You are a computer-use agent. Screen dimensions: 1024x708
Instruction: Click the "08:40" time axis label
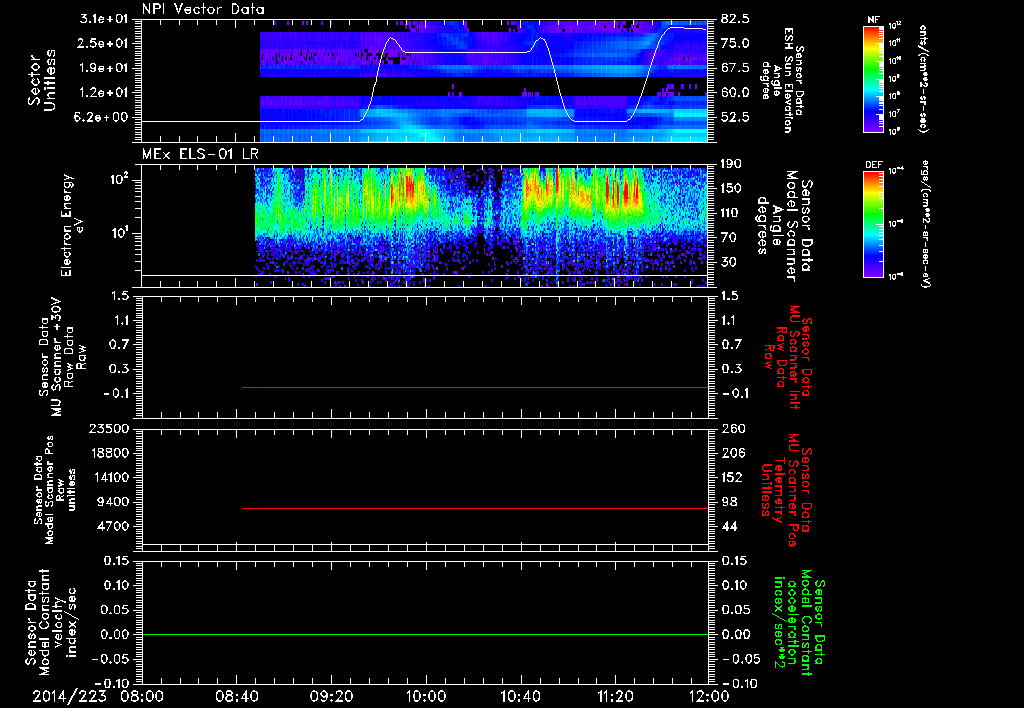click(236, 696)
